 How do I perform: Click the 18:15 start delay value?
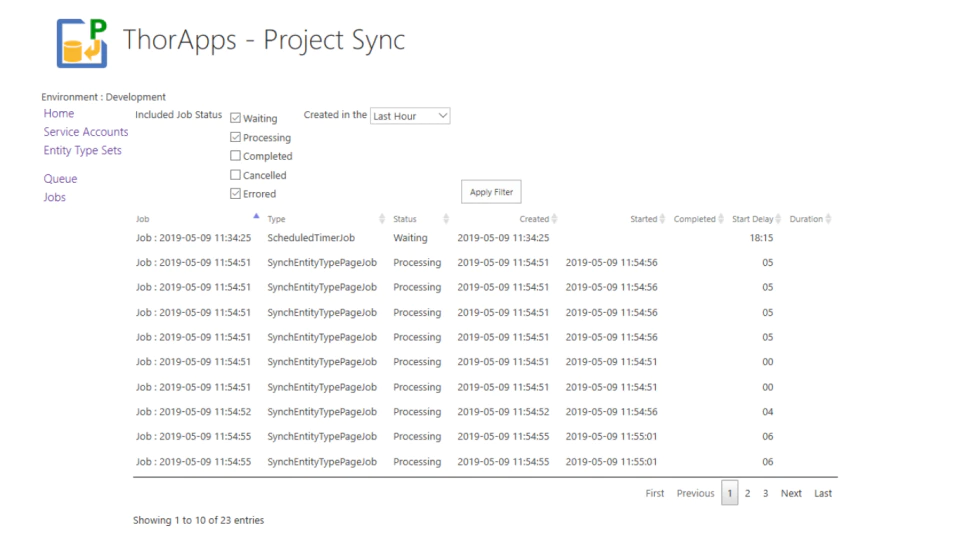[x=761, y=238]
